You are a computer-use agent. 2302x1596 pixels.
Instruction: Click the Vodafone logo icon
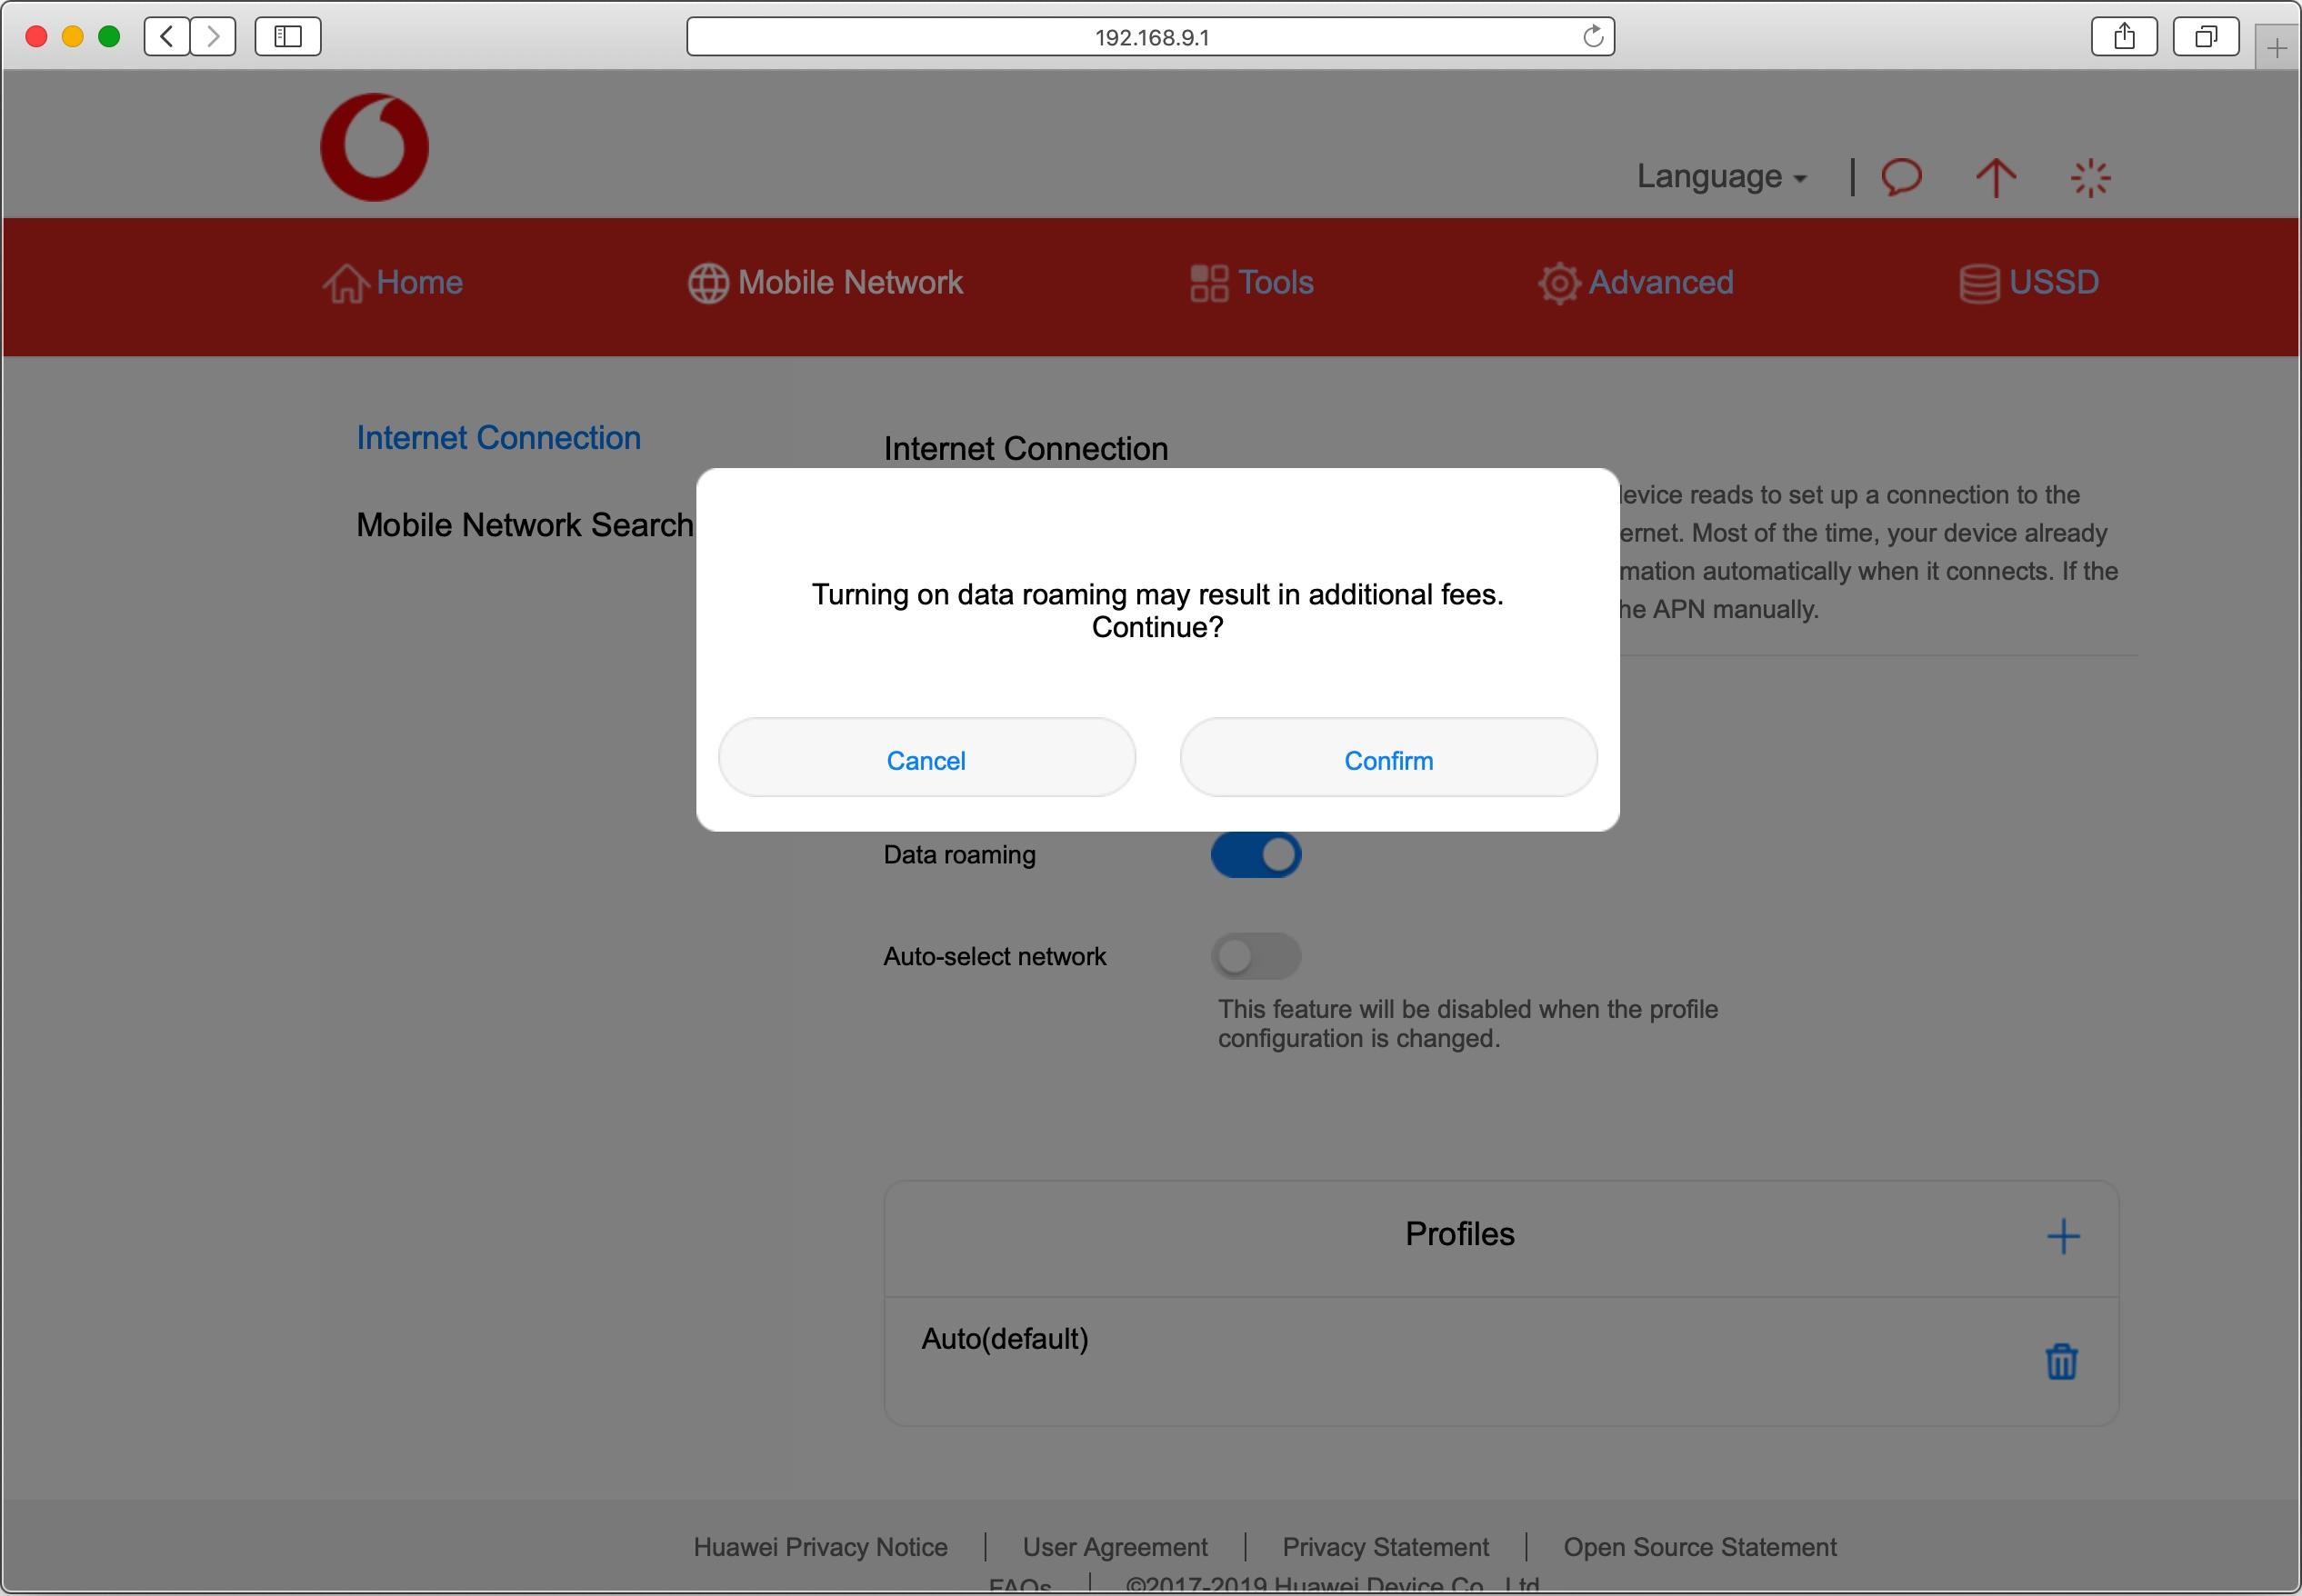point(374,148)
